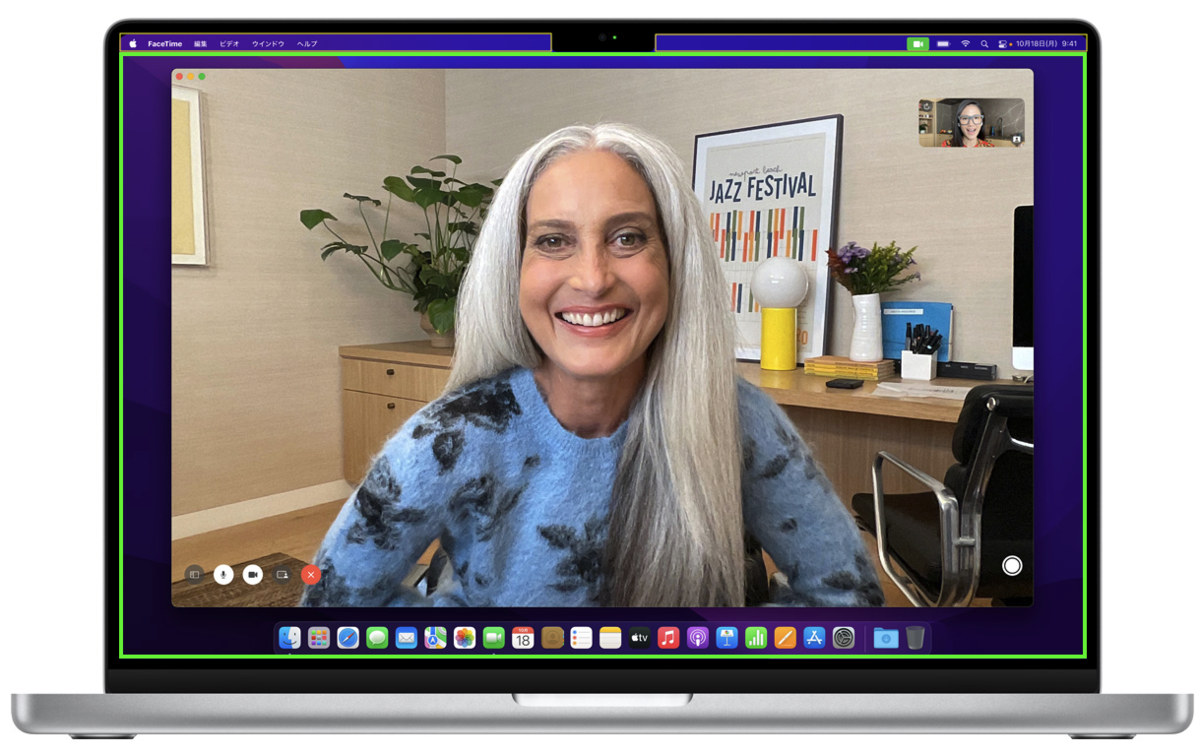Open the 編集 menu
Screen dimensions: 1200x754
pyautogui.click(x=201, y=44)
